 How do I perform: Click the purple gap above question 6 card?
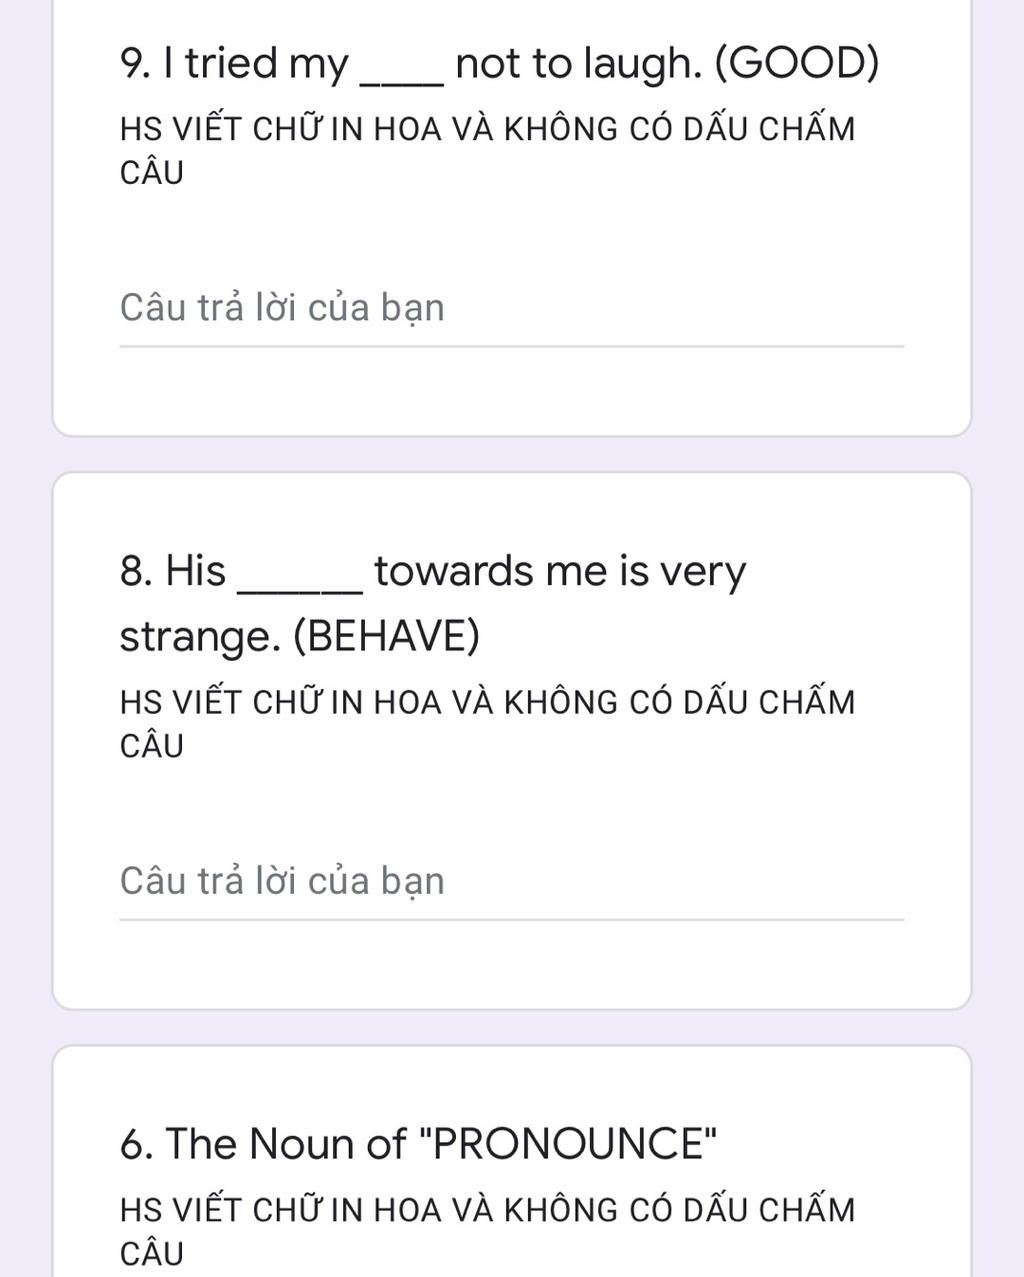tap(511, 1028)
